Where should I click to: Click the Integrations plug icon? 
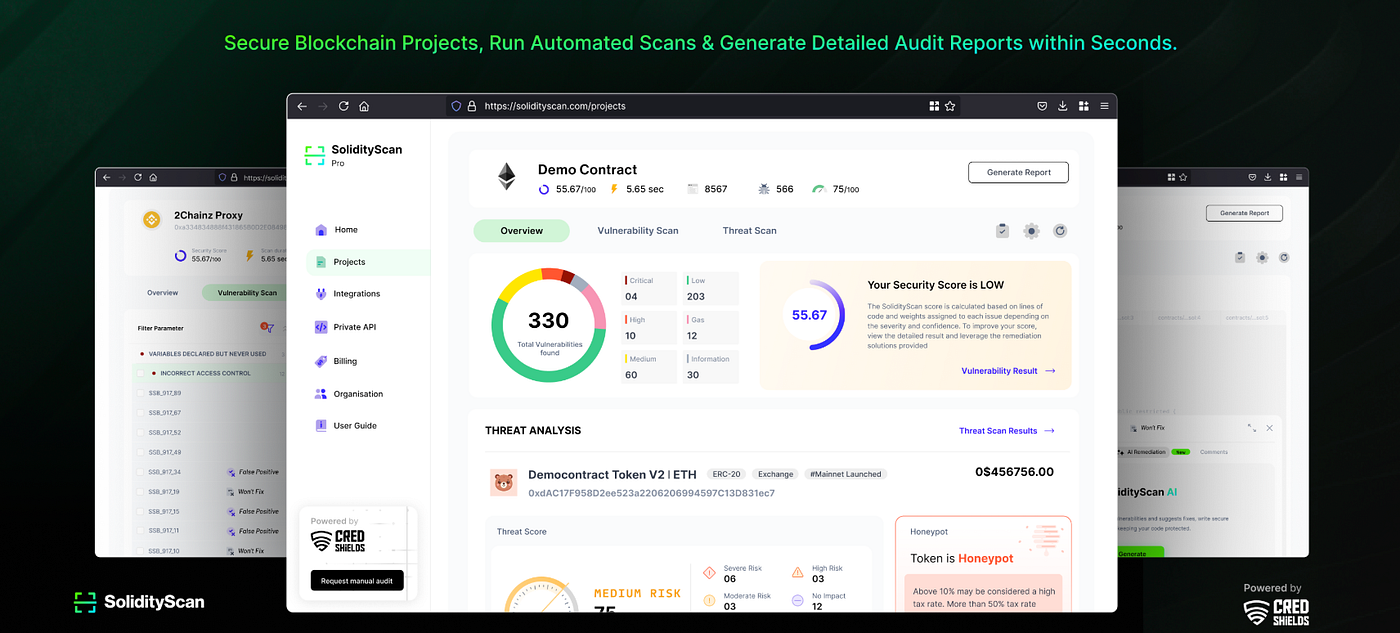click(x=321, y=294)
